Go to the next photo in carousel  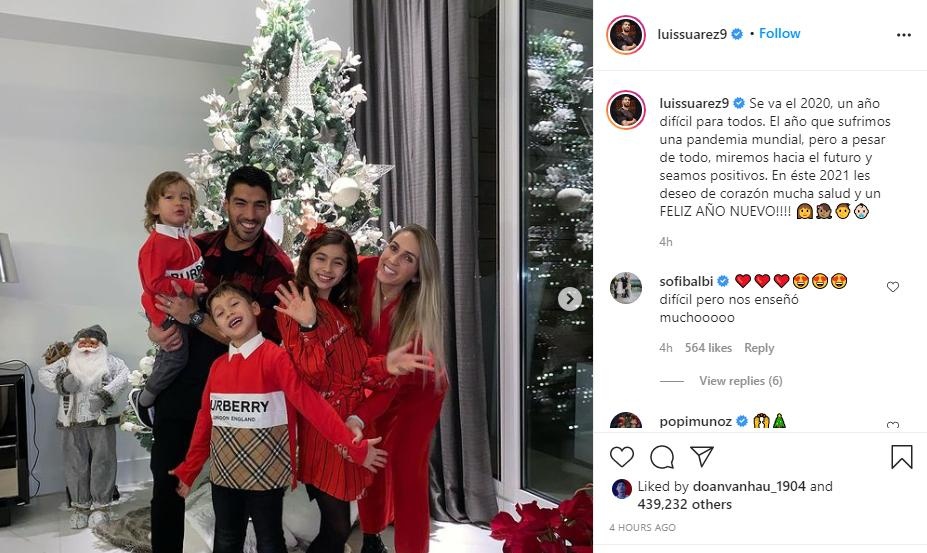569,299
